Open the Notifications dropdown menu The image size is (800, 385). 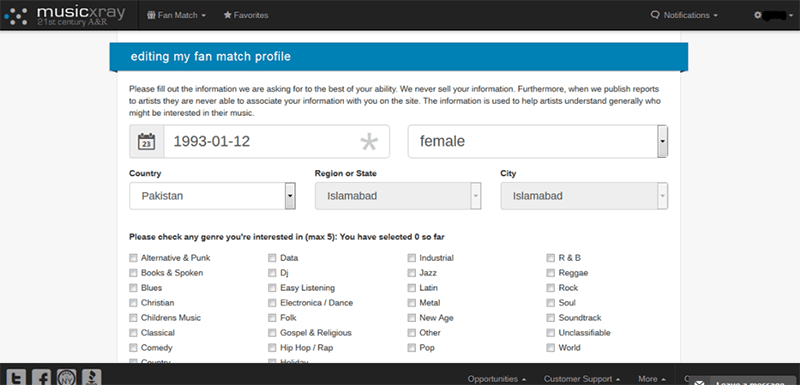tap(684, 15)
